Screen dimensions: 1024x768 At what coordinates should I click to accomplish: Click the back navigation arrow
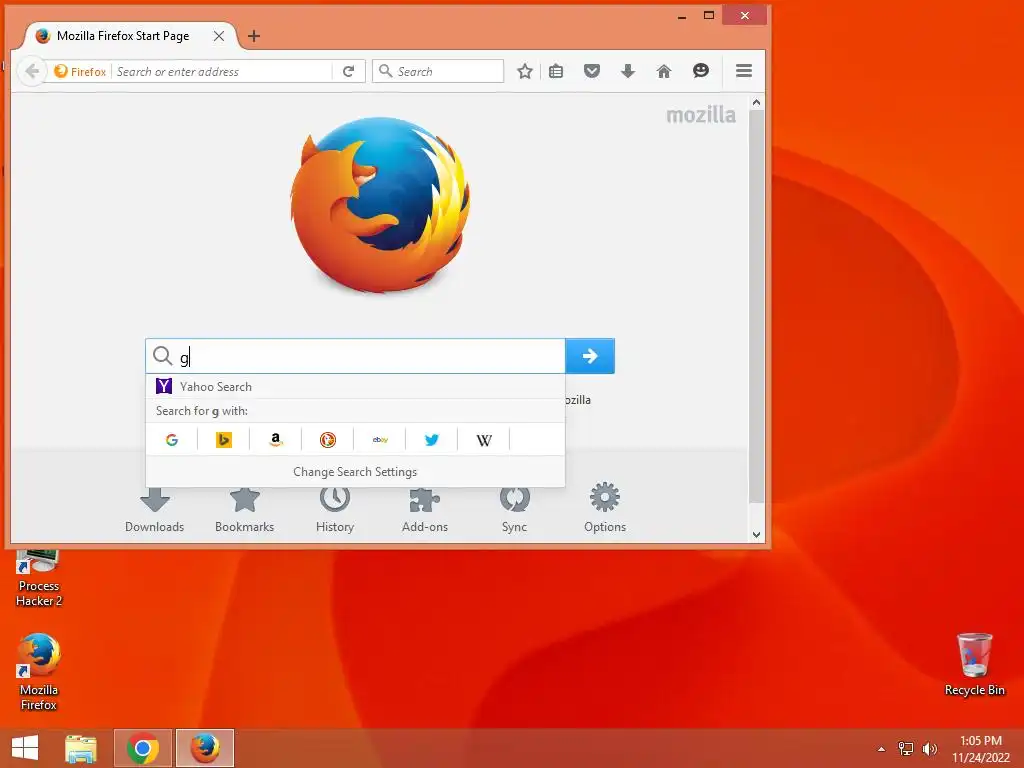point(32,71)
